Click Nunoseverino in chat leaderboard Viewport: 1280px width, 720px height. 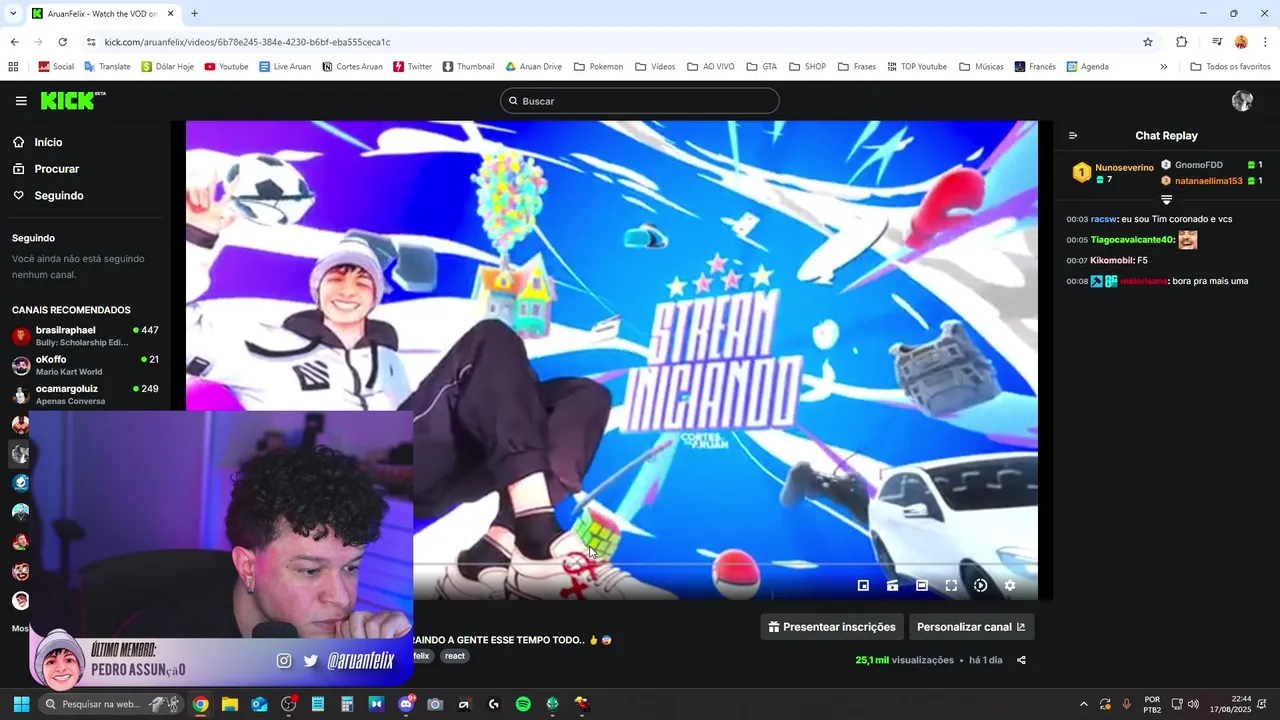pyautogui.click(x=1124, y=168)
